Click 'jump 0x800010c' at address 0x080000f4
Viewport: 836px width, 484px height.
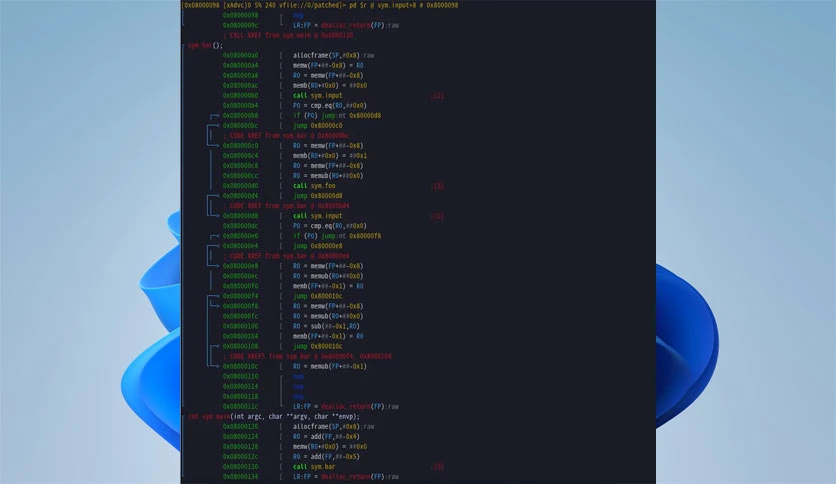pyautogui.click(x=317, y=296)
